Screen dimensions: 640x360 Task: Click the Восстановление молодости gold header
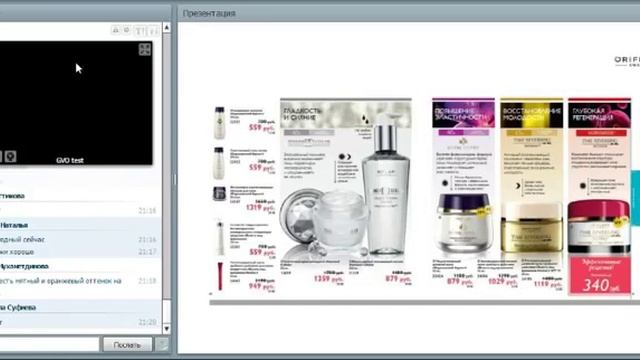point(531,113)
